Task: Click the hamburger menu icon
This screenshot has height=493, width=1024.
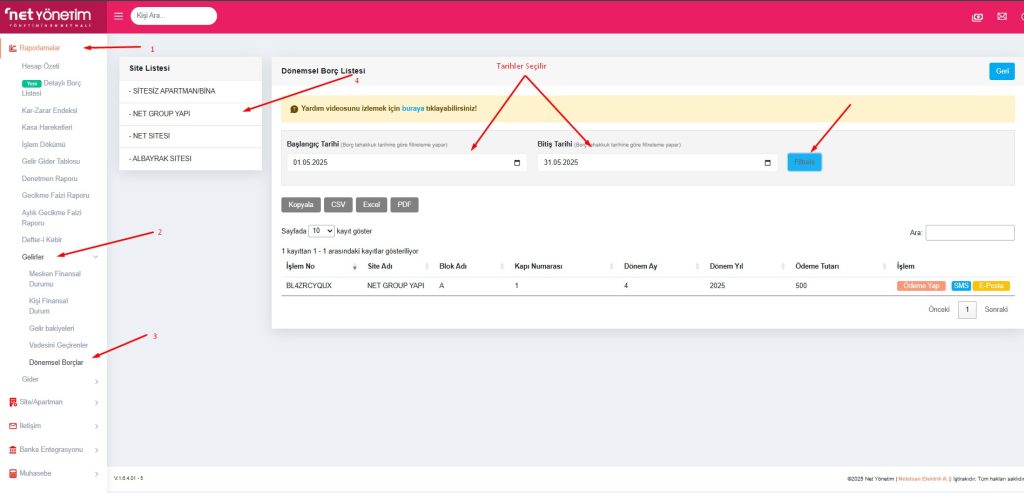Action: coord(119,16)
